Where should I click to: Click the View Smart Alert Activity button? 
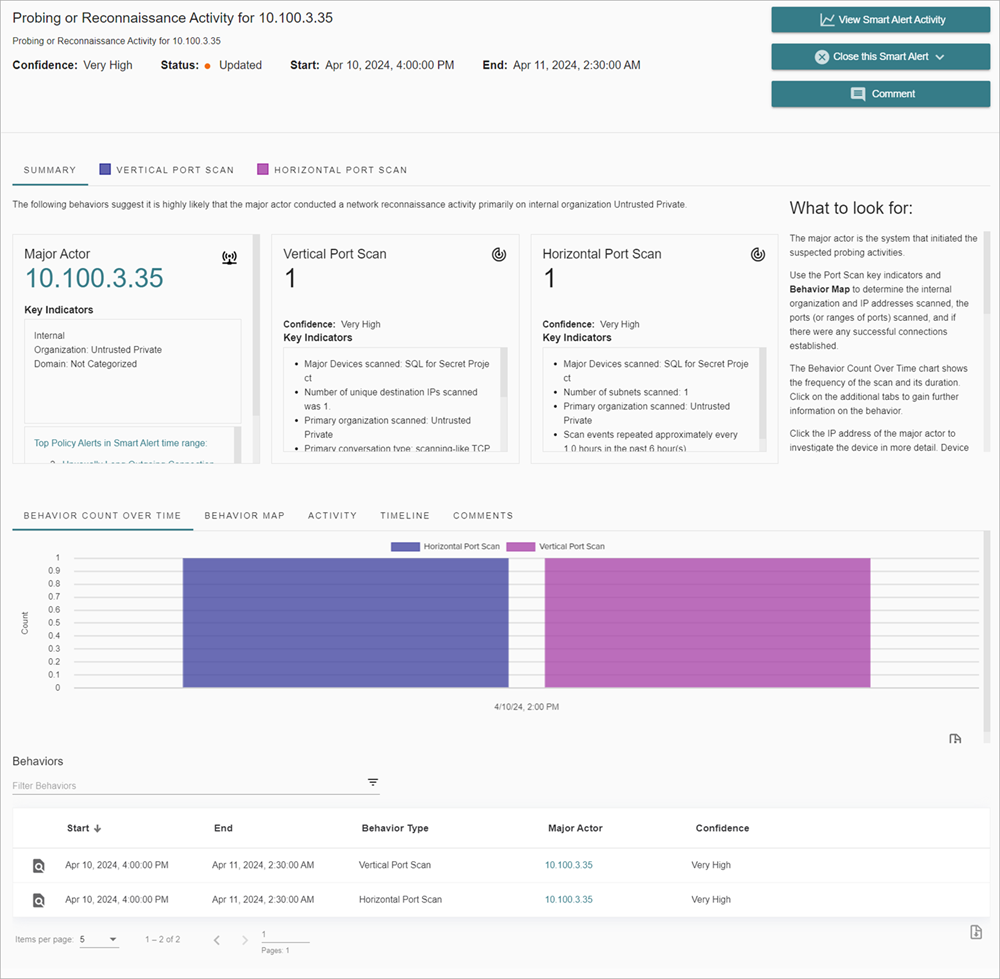click(880, 19)
